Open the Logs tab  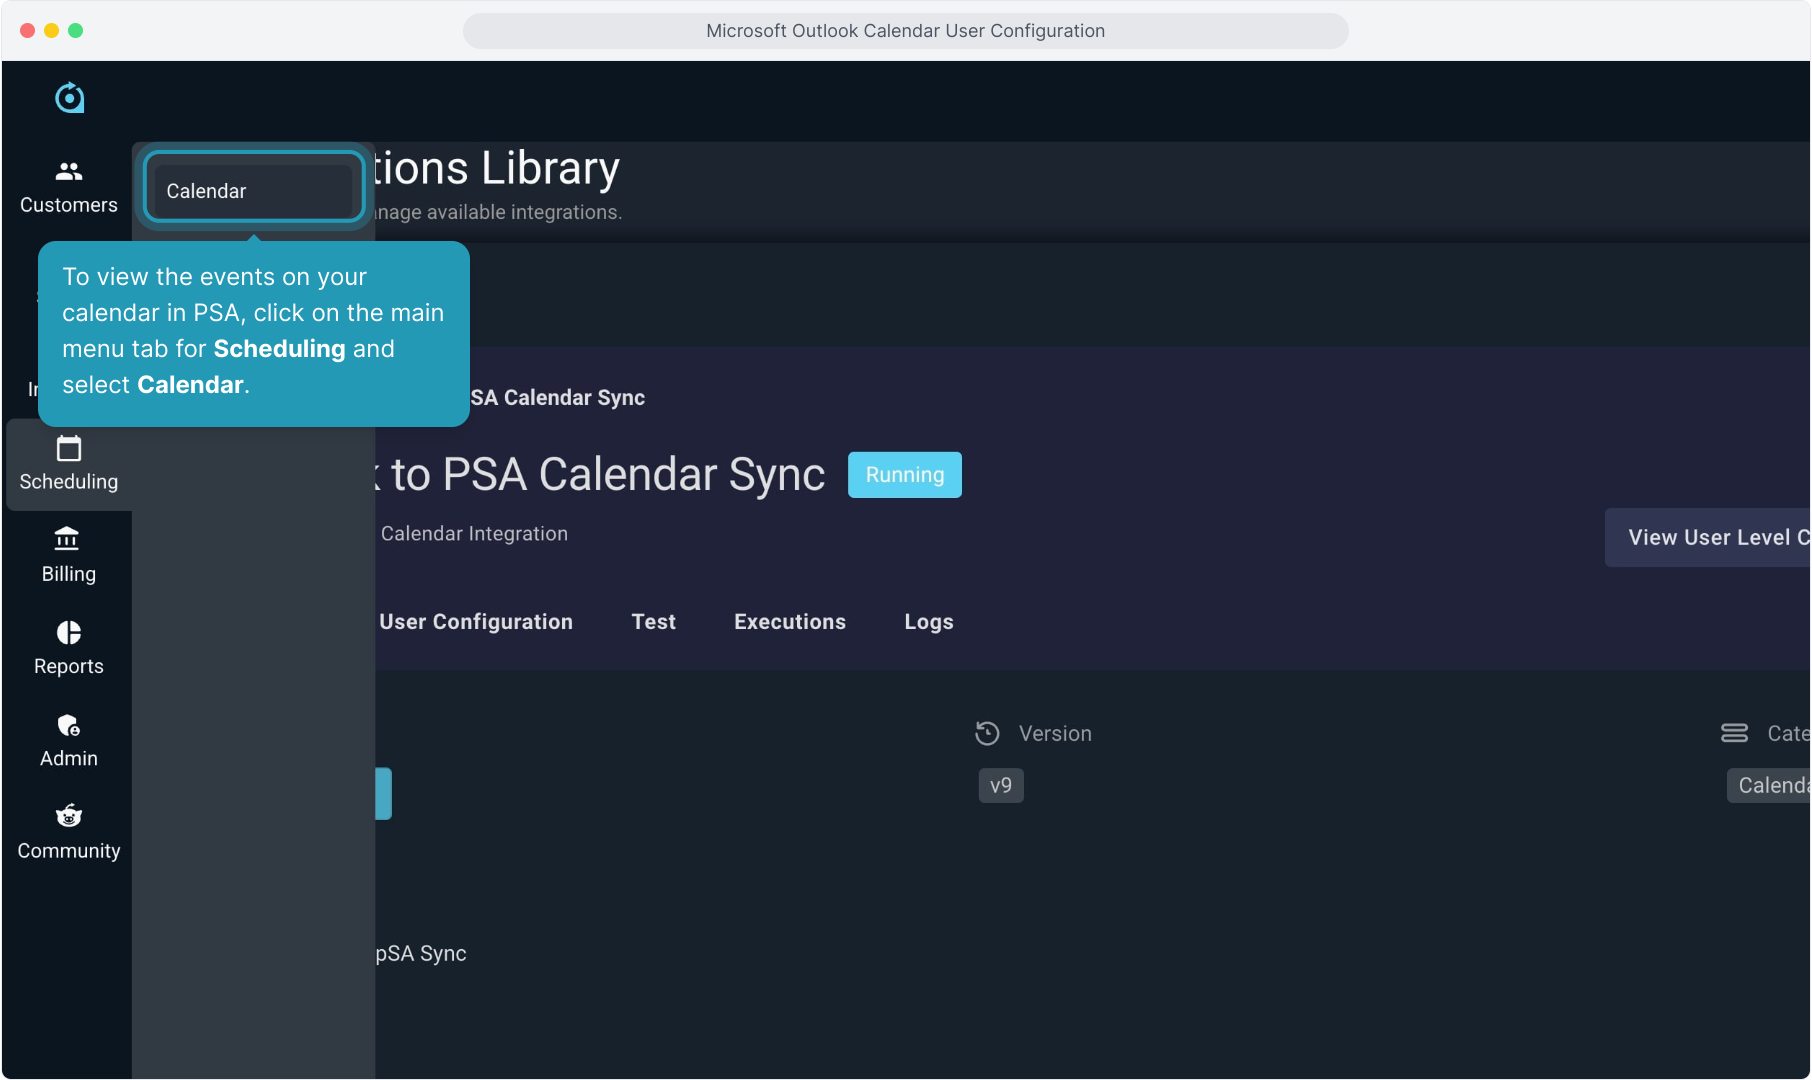pos(929,622)
